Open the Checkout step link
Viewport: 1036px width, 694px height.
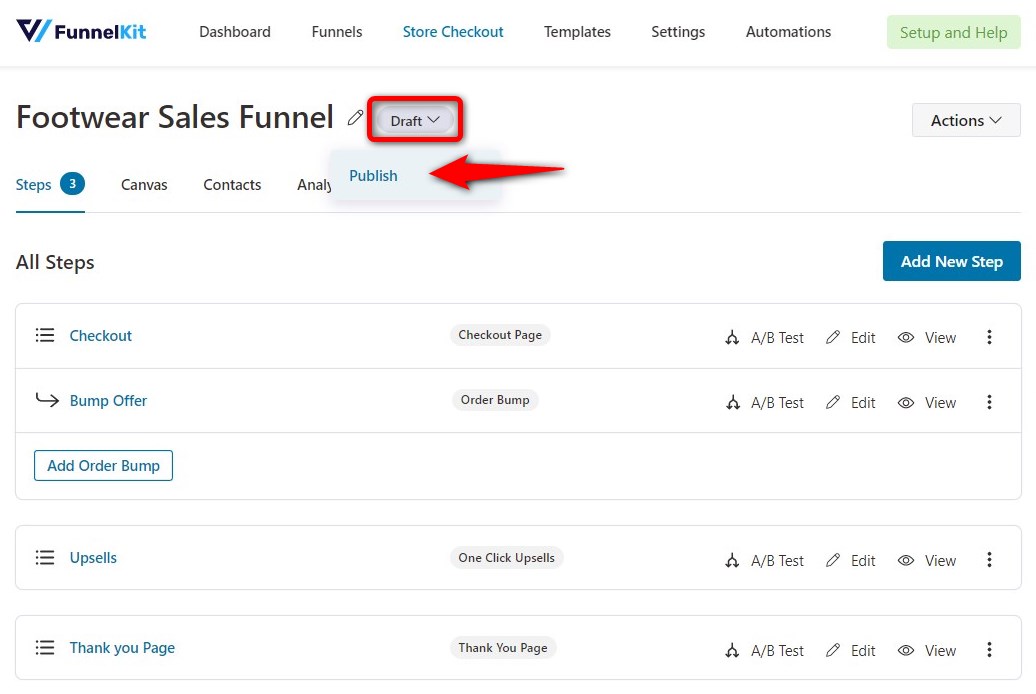(100, 336)
